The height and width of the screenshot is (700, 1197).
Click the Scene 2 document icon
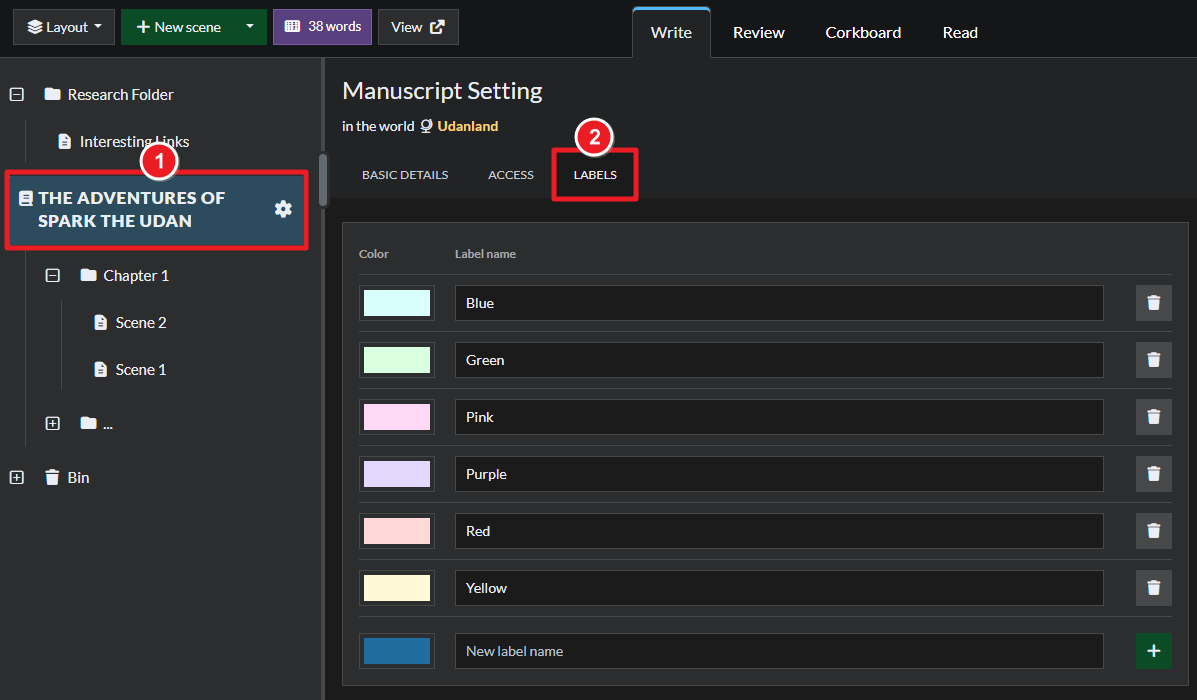pos(100,322)
